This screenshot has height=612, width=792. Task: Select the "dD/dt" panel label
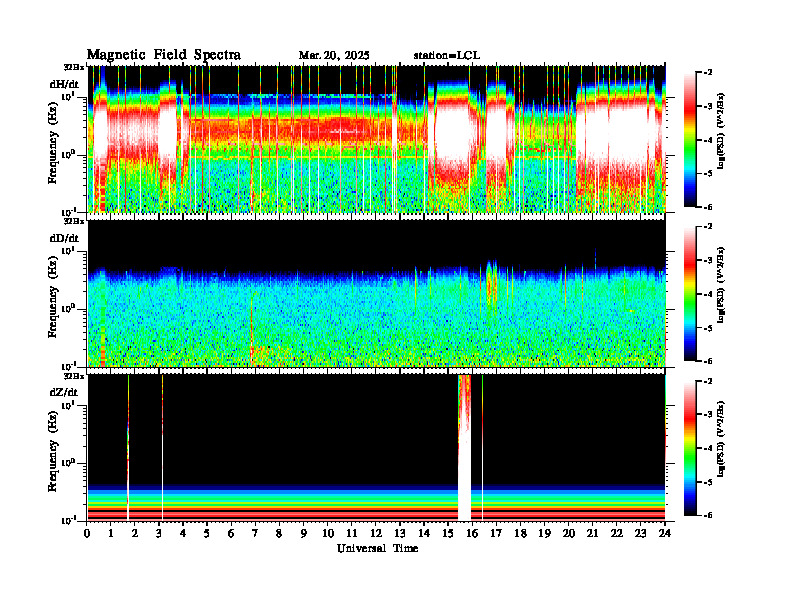point(64,238)
